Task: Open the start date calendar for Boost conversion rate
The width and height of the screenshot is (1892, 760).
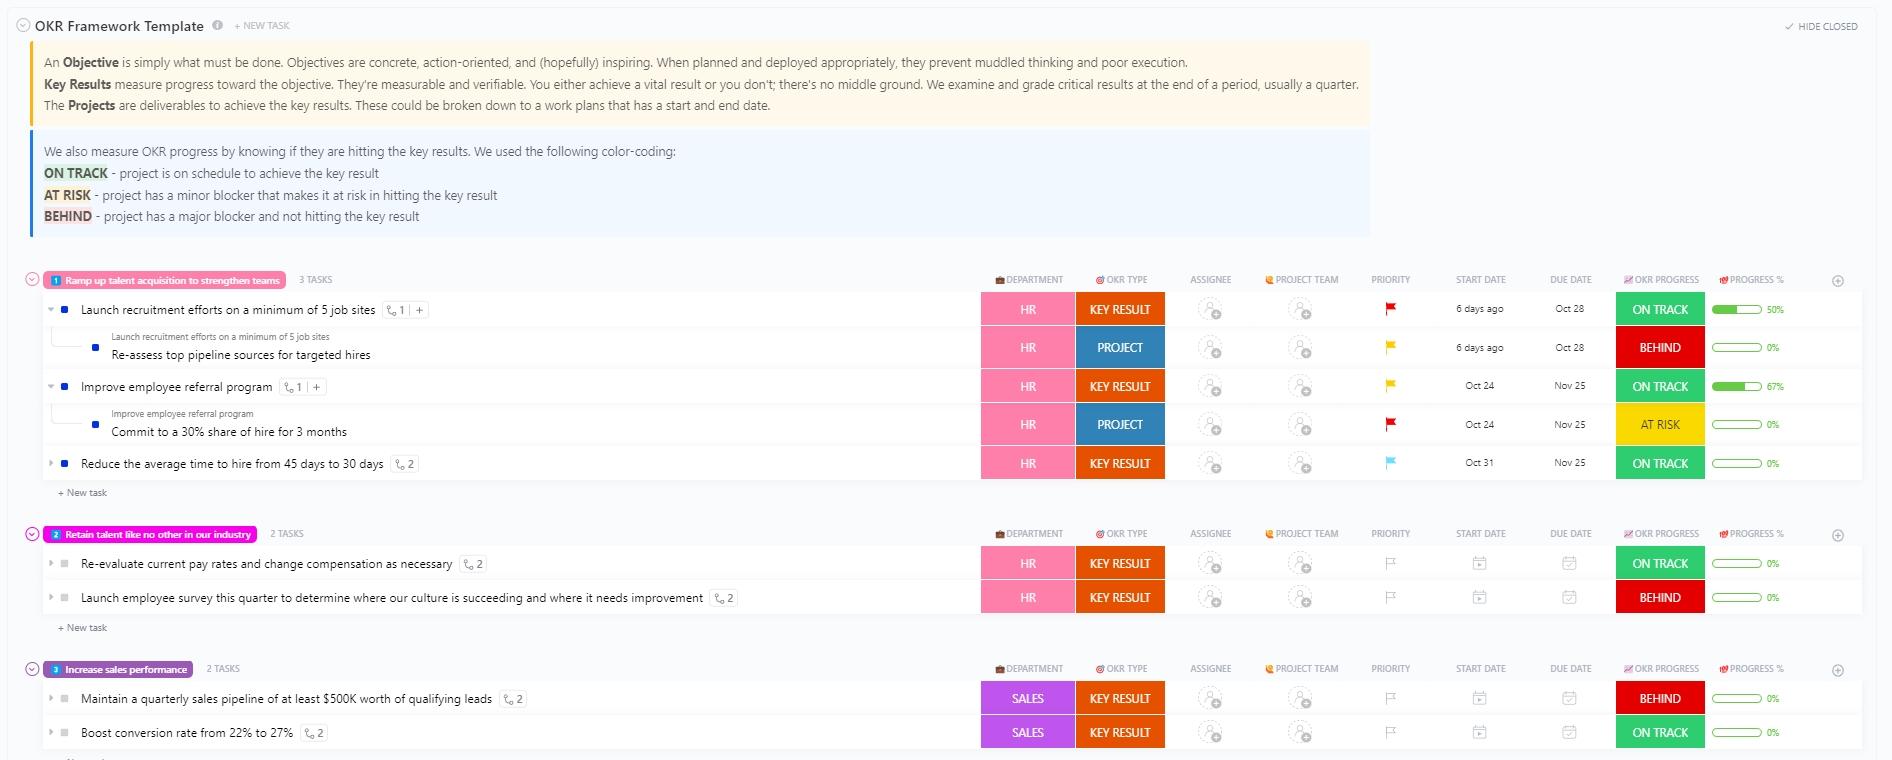Action: tap(1479, 733)
